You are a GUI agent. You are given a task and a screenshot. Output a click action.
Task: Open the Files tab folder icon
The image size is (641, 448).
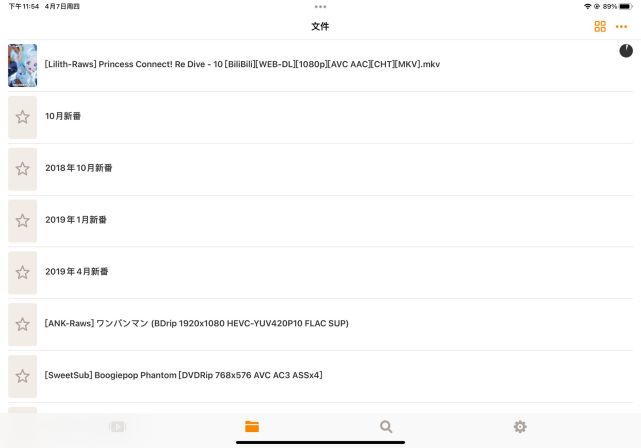coord(251,426)
